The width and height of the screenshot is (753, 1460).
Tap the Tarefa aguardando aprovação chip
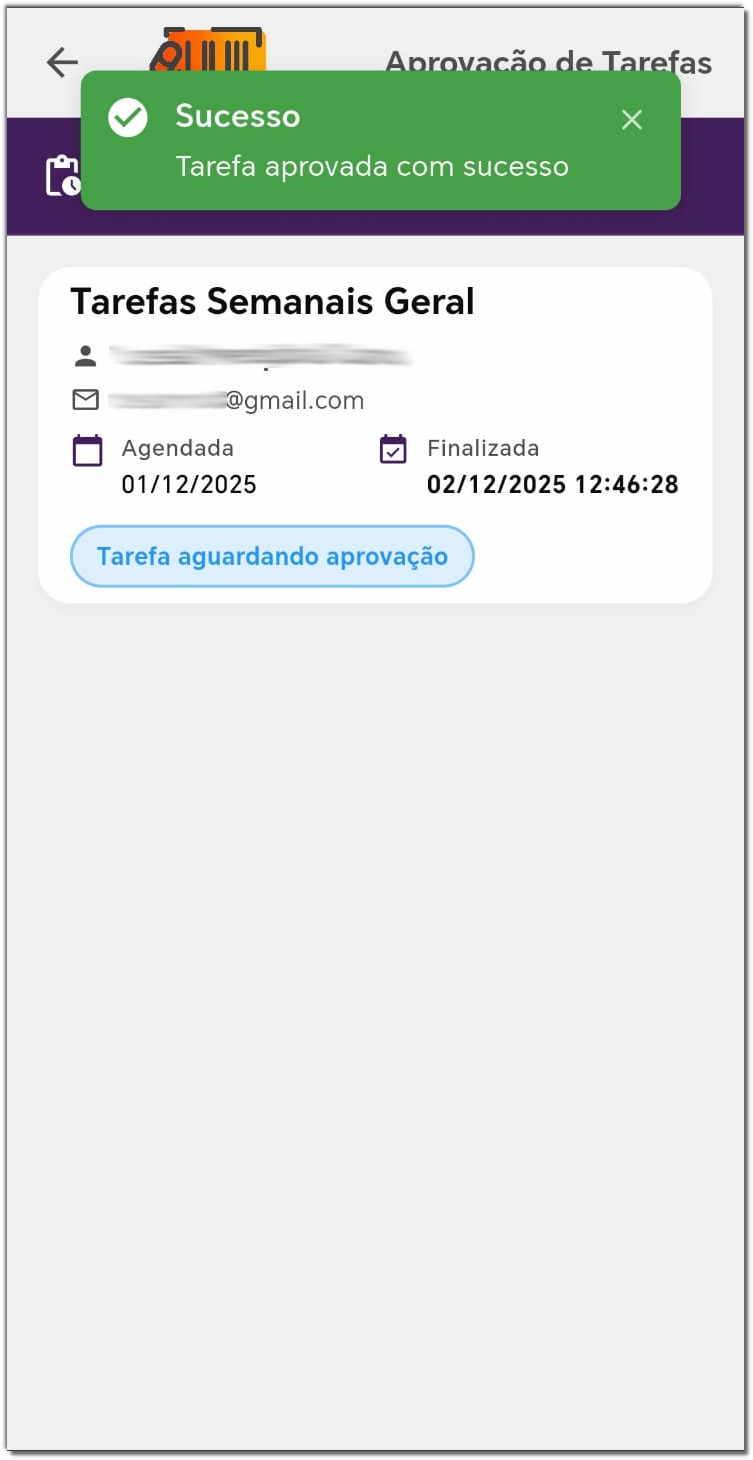pos(272,556)
